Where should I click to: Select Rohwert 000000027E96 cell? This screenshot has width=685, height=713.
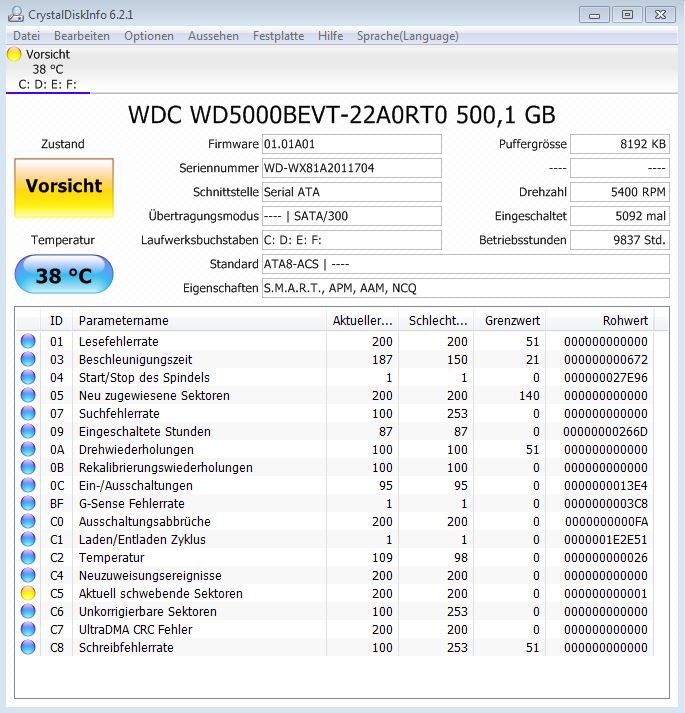point(606,377)
